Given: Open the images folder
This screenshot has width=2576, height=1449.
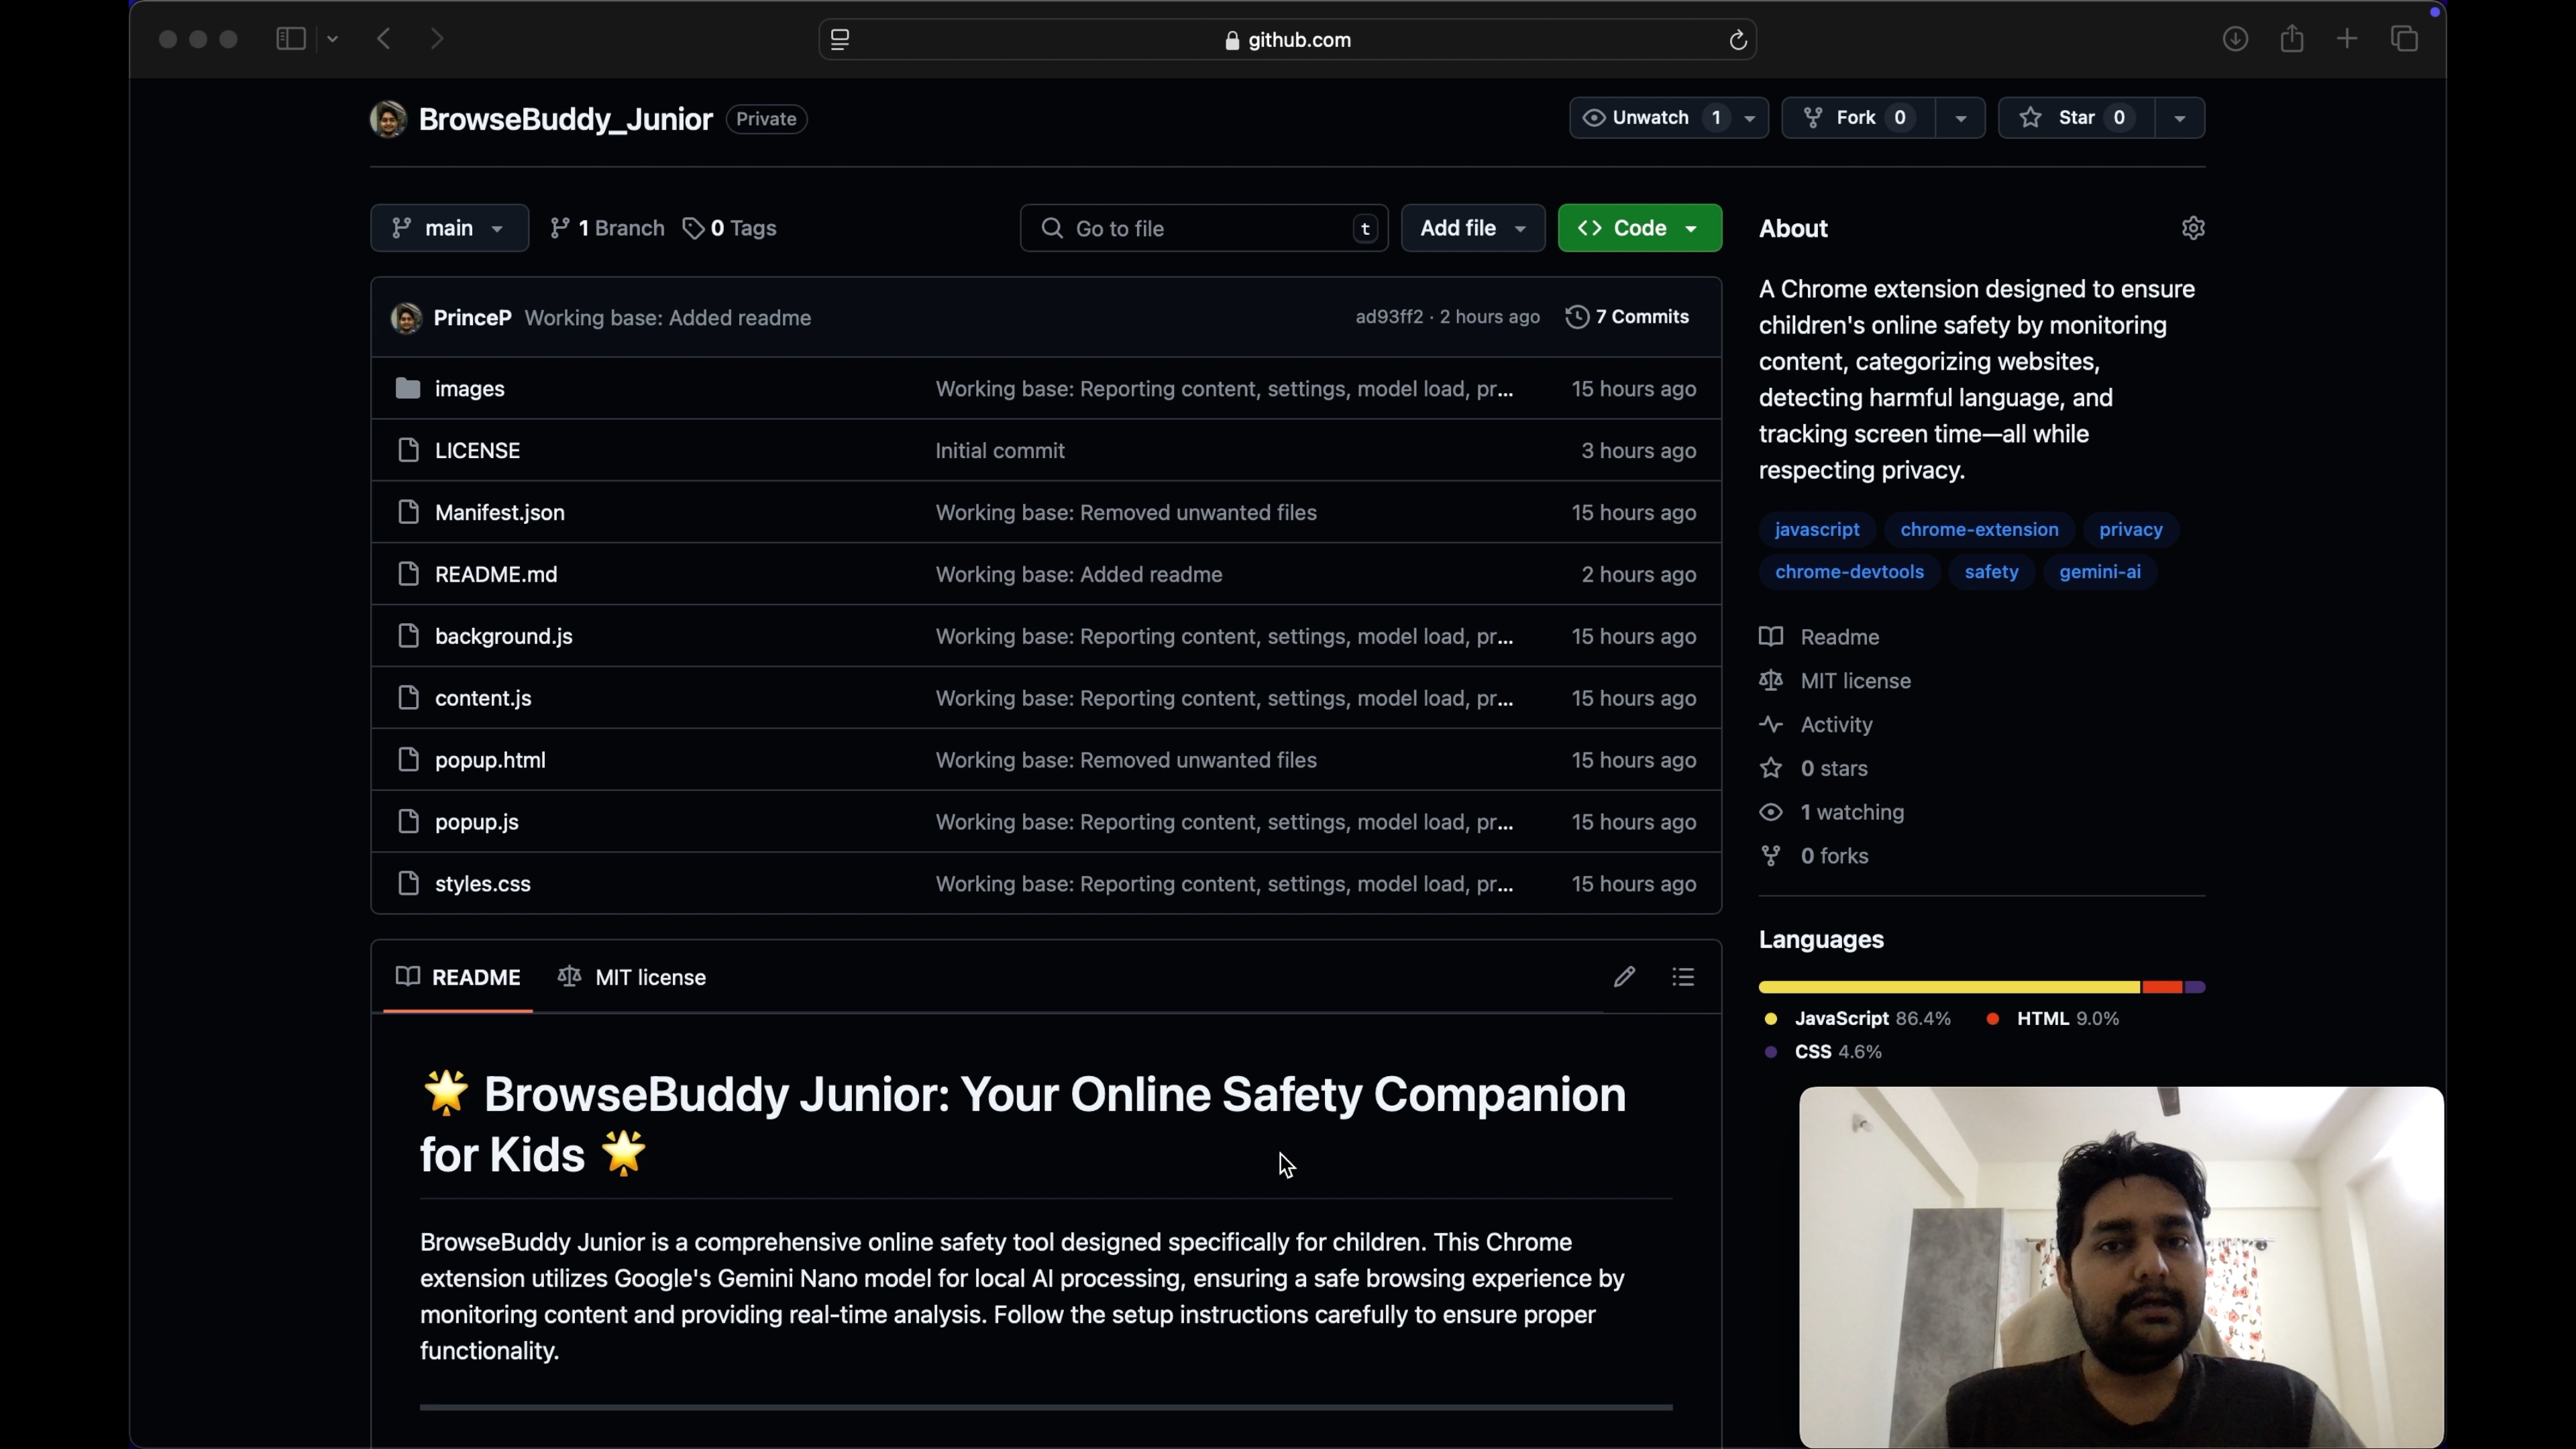Looking at the screenshot, I should [469, 389].
